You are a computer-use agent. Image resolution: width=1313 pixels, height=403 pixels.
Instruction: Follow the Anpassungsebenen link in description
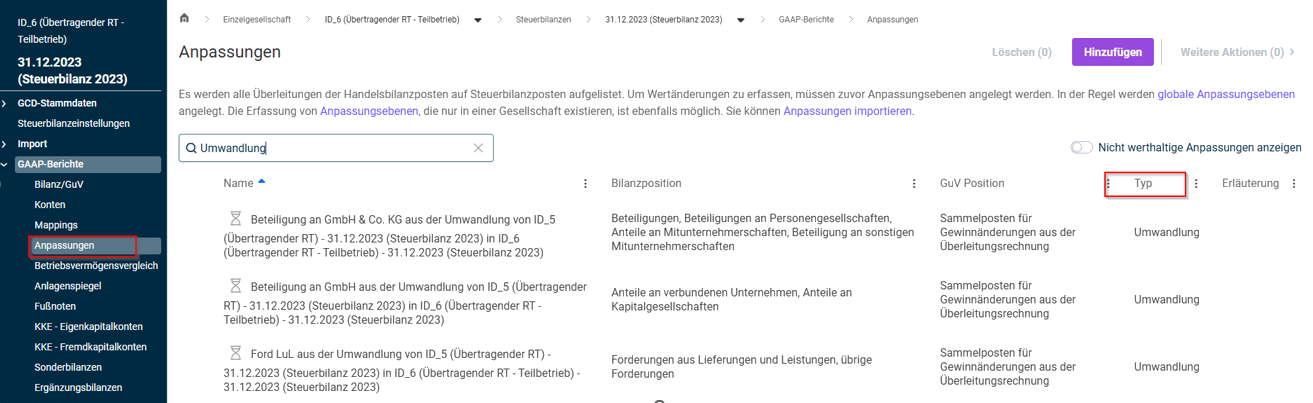[369, 111]
